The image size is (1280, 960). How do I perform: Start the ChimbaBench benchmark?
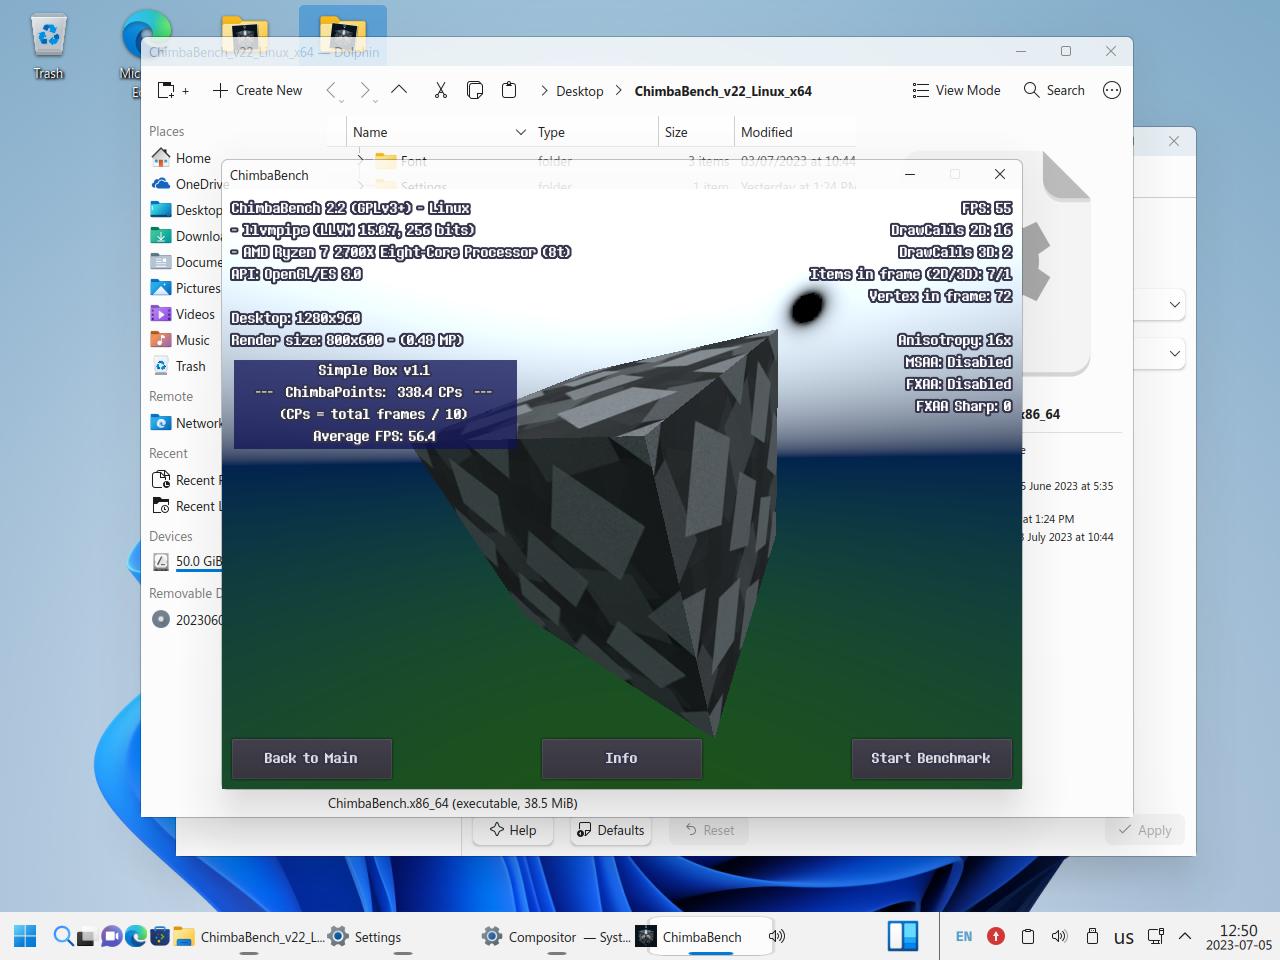[932, 758]
